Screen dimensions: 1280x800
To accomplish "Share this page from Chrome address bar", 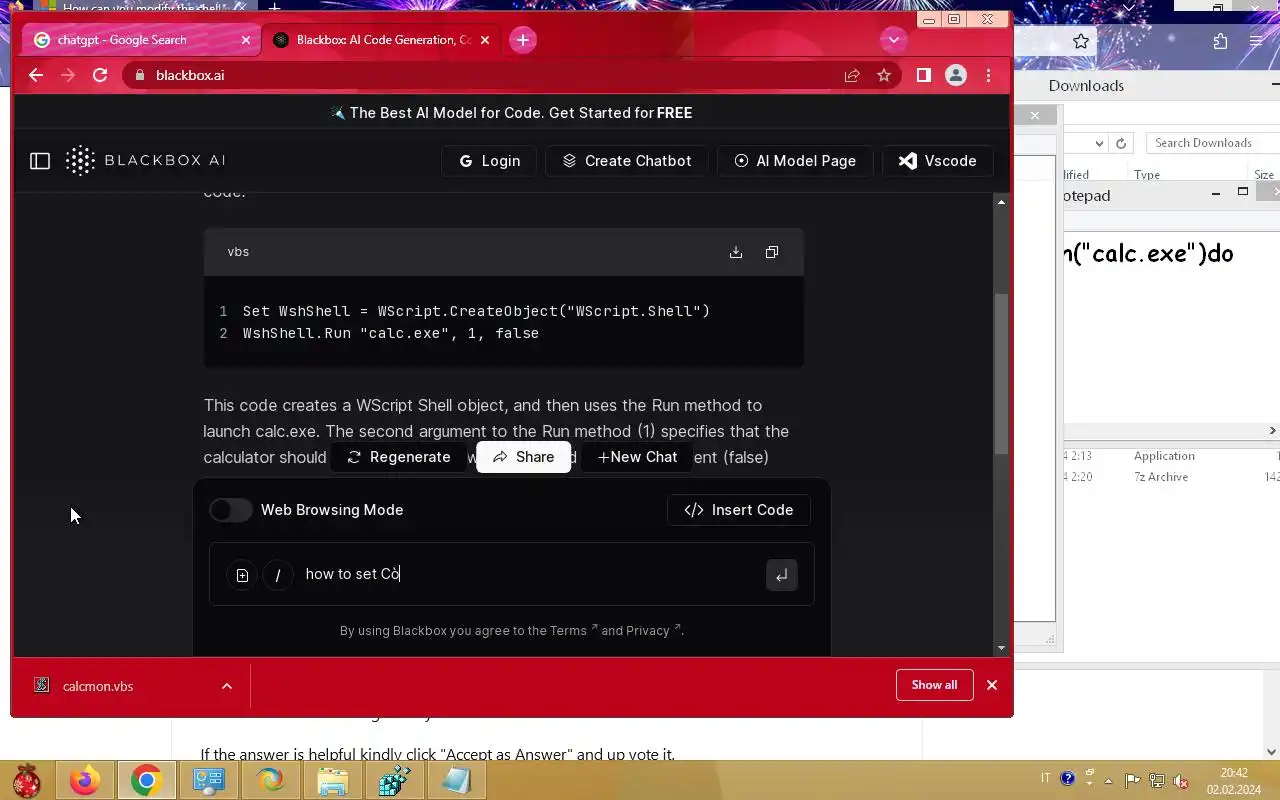I will (x=852, y=75).
